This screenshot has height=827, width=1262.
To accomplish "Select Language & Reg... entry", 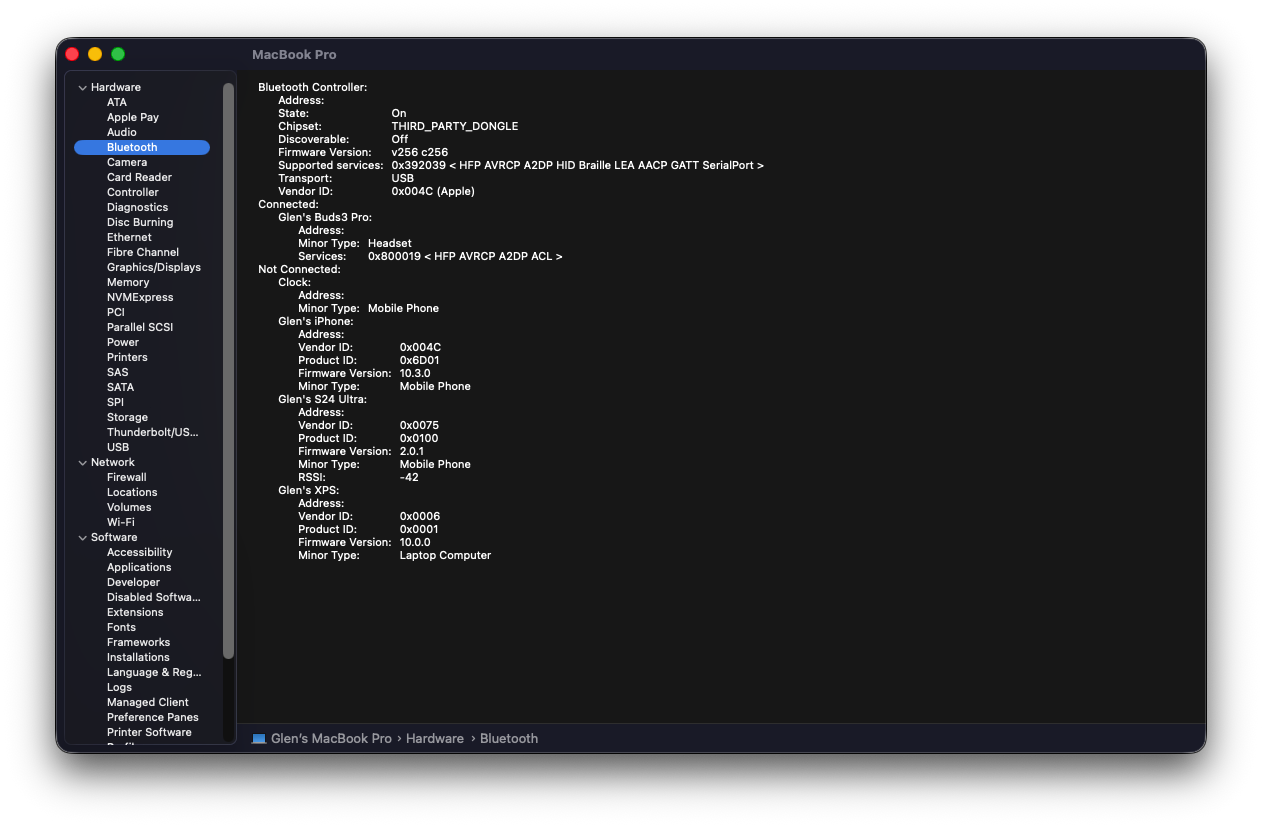I will pos(154,672).
